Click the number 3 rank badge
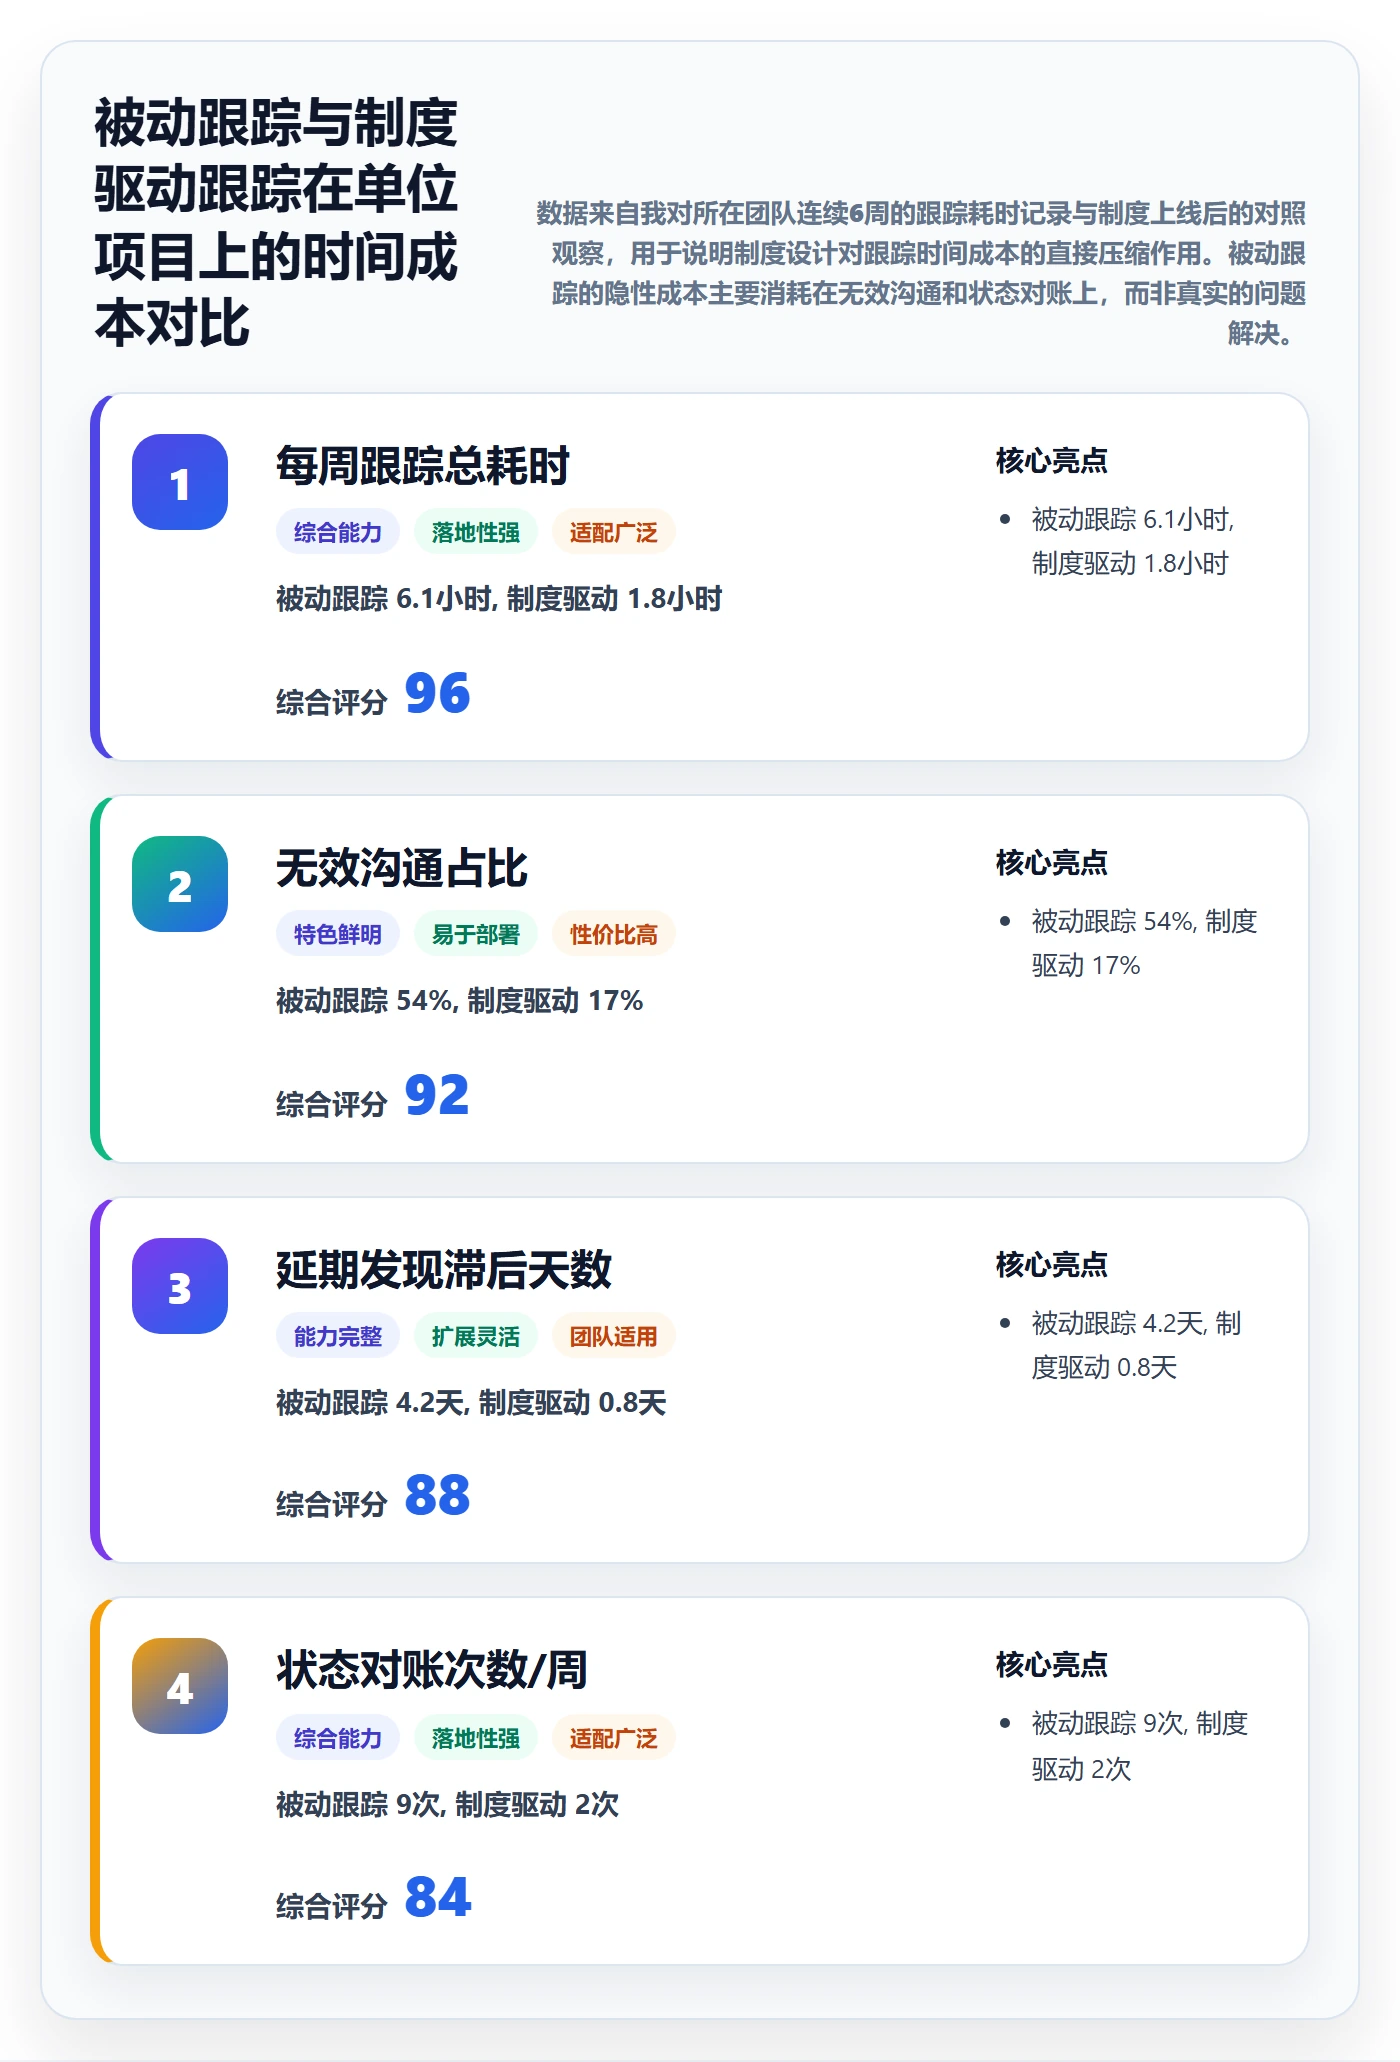This screenshot has height=2062, width=1400. (180, 1286)
